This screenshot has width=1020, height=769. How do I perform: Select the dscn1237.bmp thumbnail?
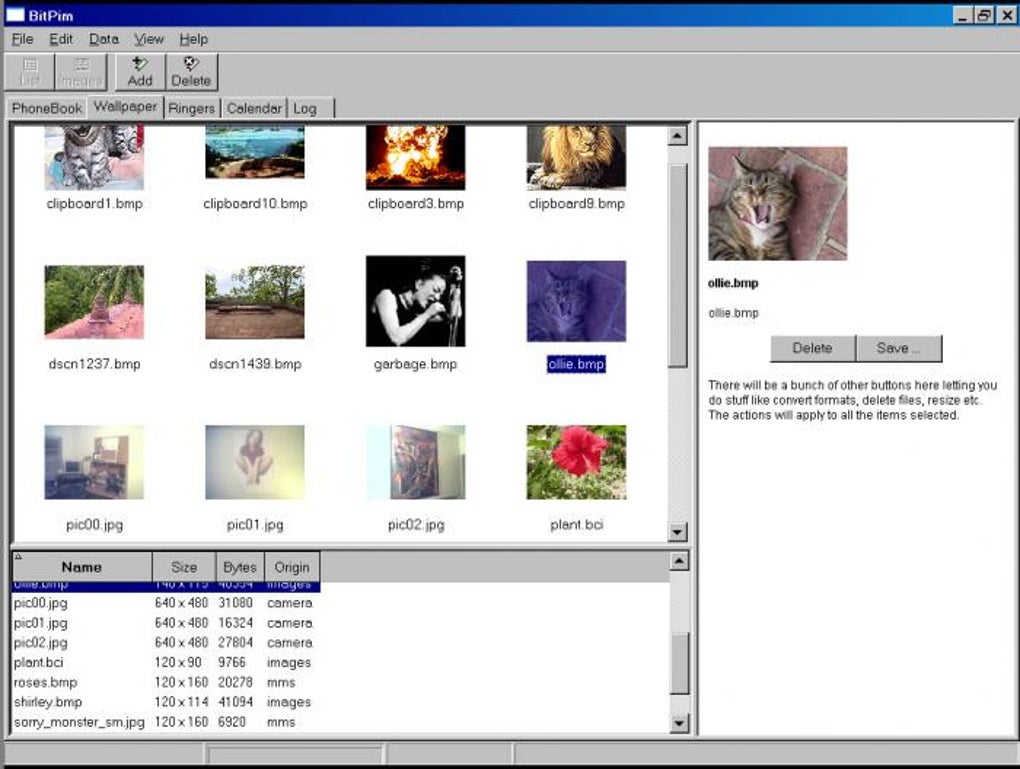pyautogui.click(x=94, y=302)
